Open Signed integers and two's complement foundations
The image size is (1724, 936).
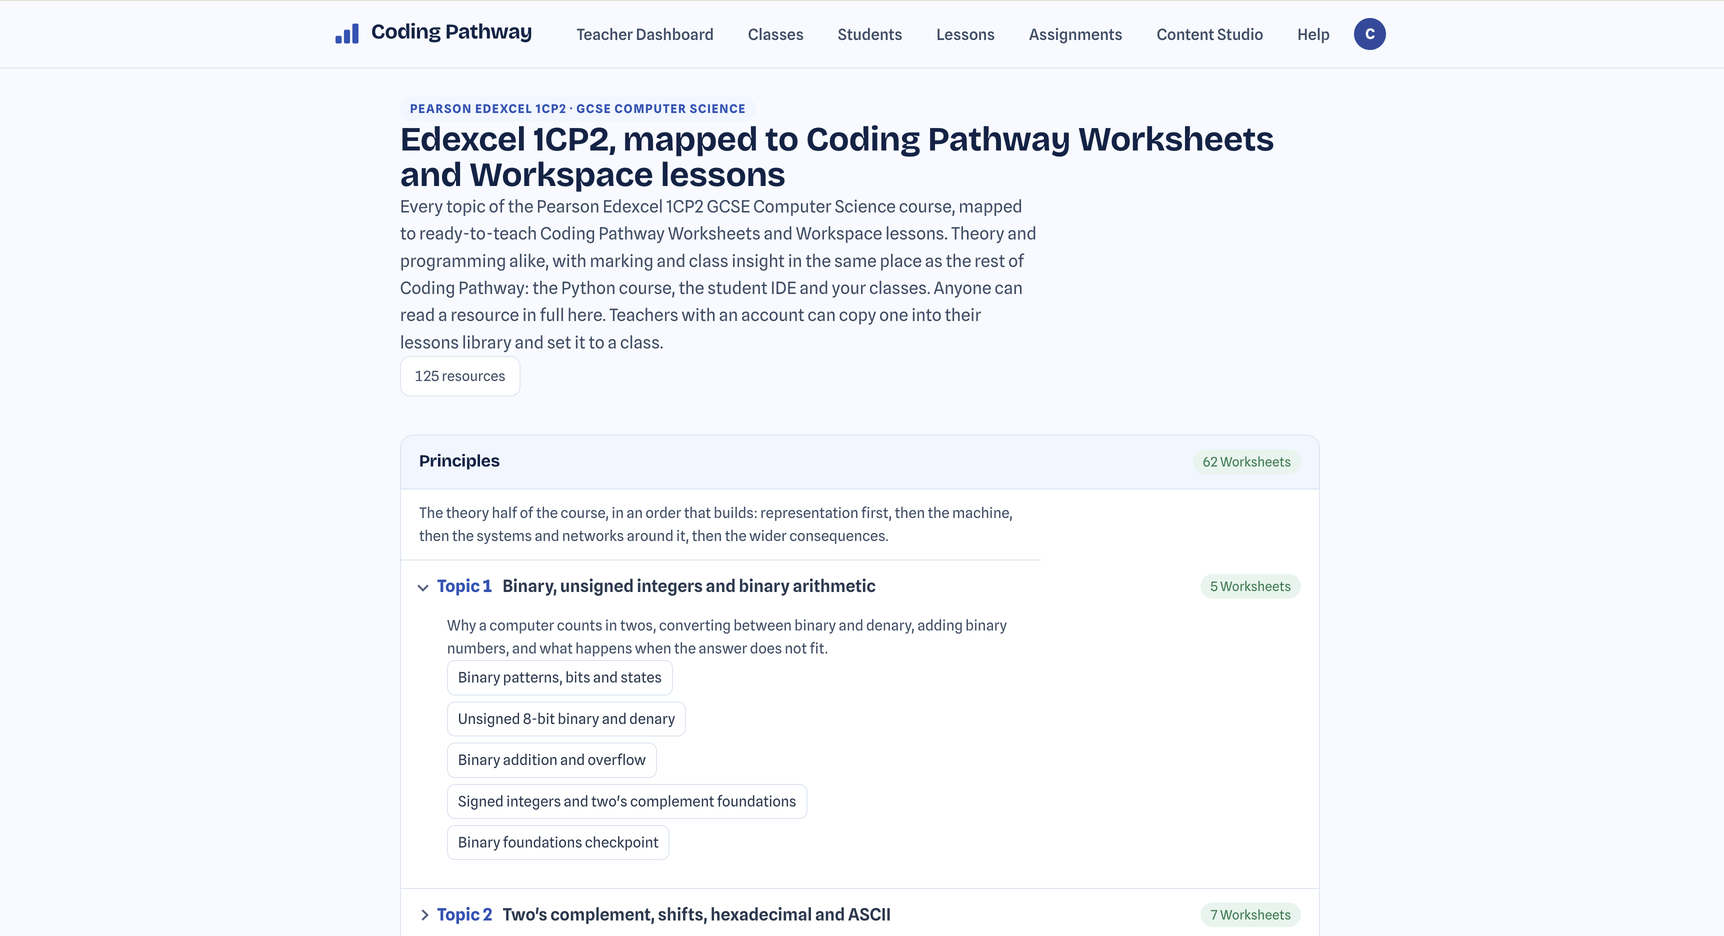[627, 802]
